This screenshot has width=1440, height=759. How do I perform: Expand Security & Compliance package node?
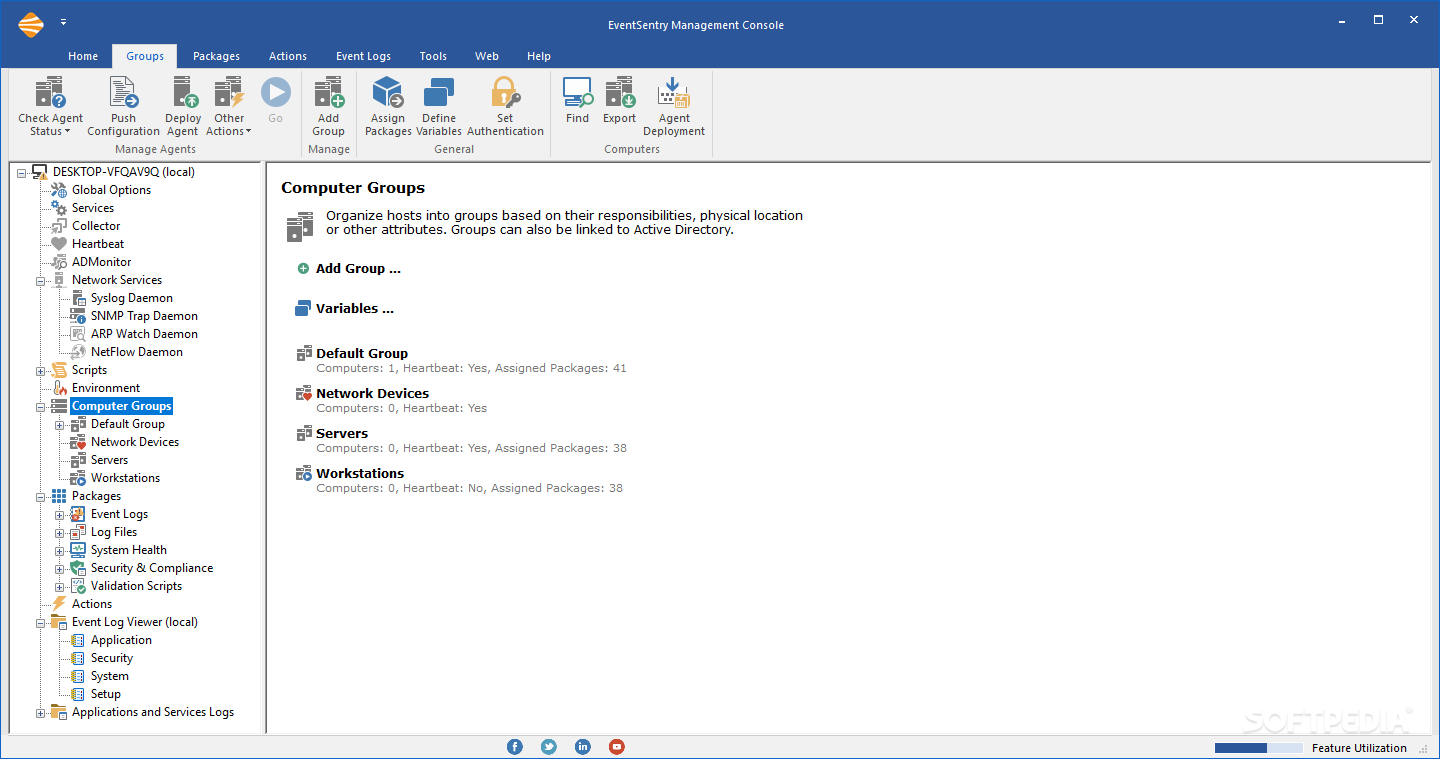pos(60,569)
